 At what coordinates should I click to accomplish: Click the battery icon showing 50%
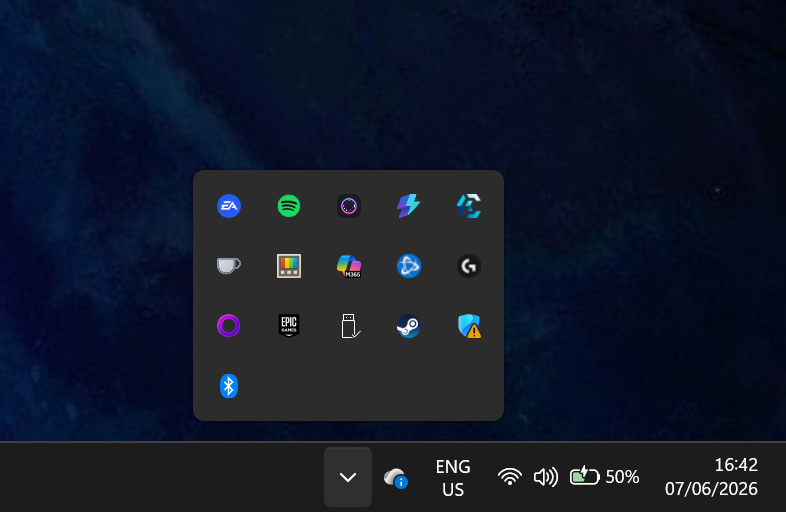coord(604,476)
